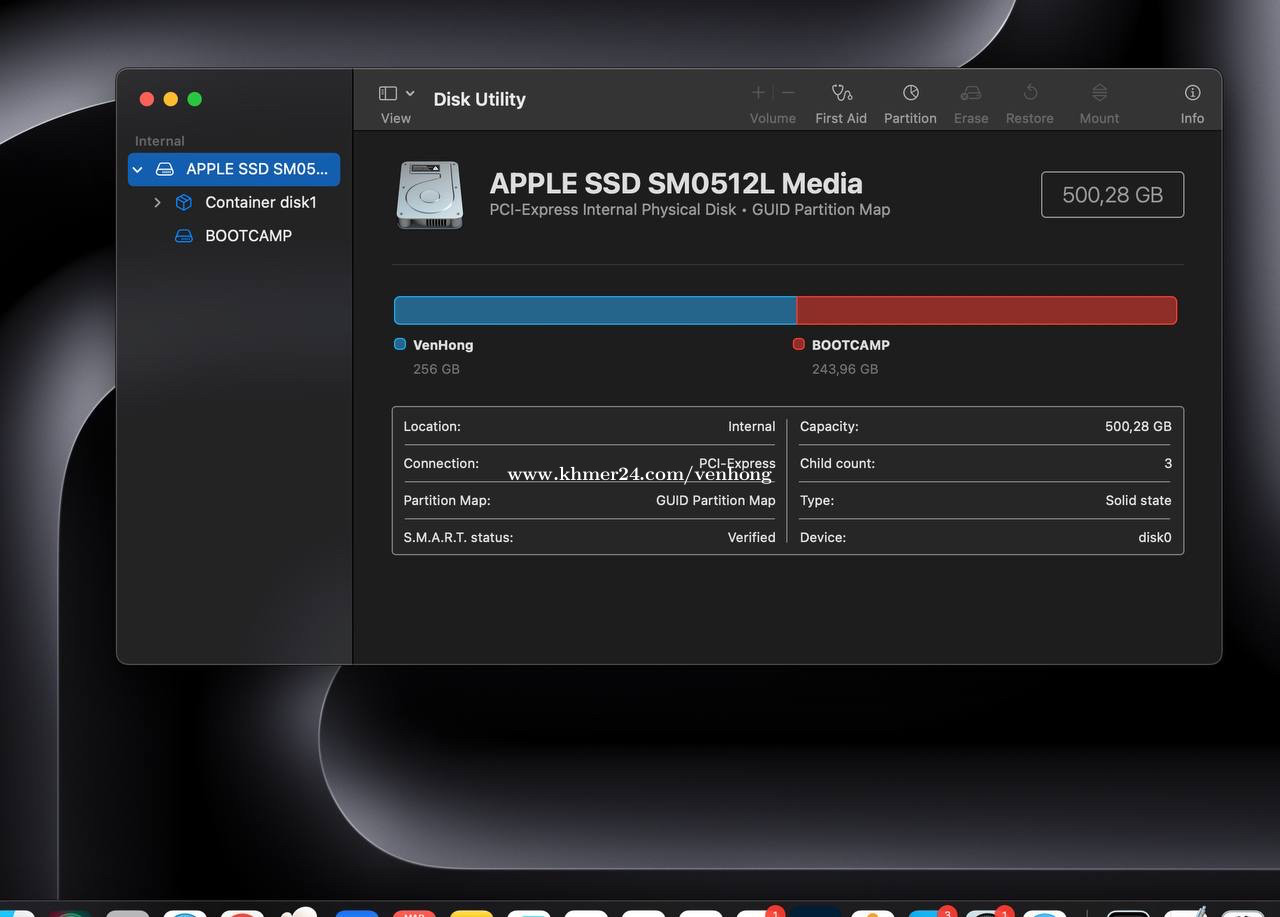Select the BOOTCAMP row label in sidebar

click(248, 236)
